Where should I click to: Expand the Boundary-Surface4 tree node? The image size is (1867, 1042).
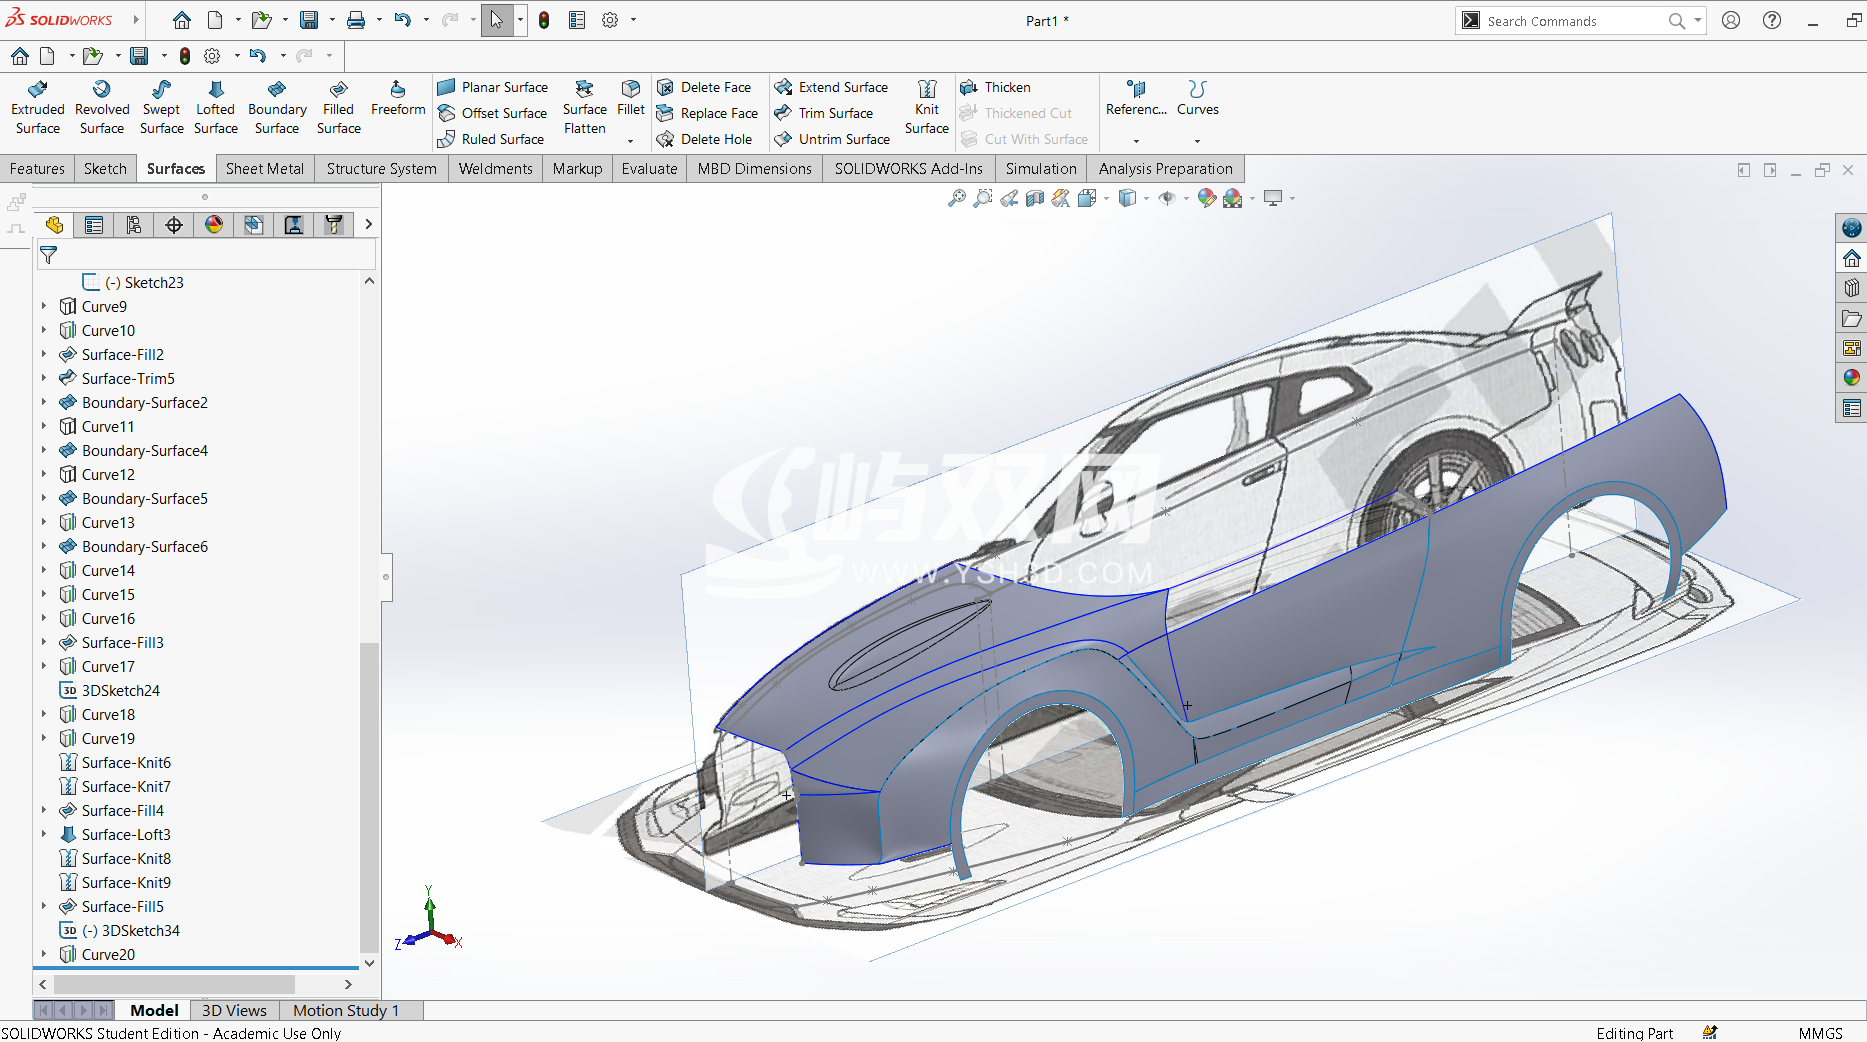coord(44,450)
